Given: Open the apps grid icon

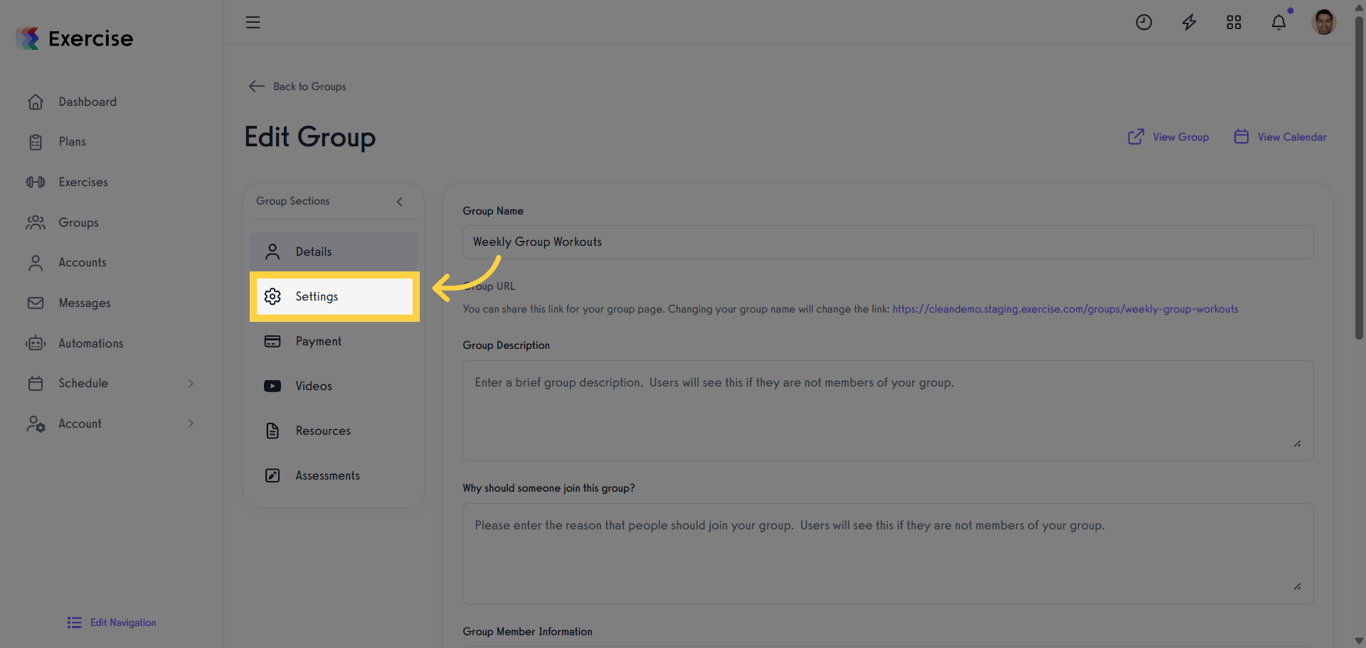Looking at the screenshot, I should pyautogui.click(x=1234, y=22).
